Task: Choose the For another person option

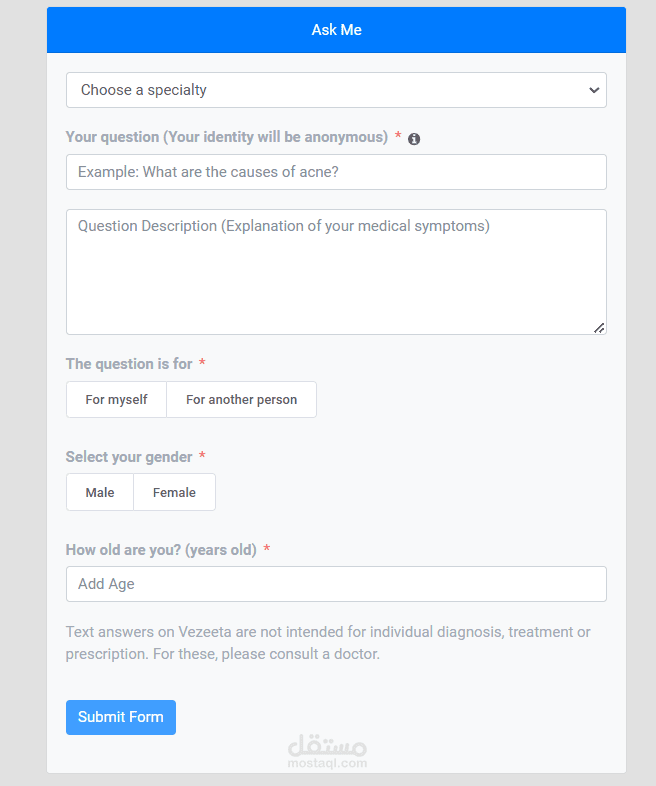Action: (241, 400)
